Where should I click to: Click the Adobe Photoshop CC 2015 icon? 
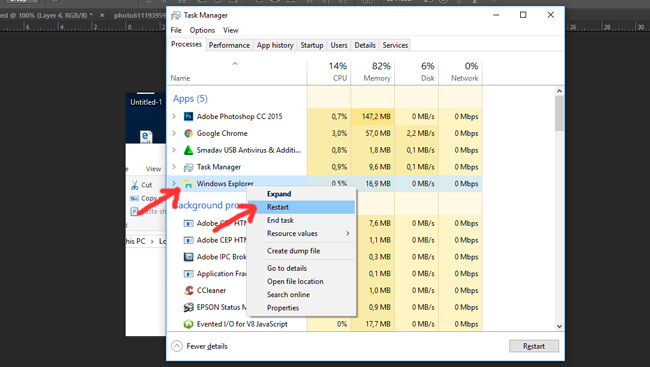(x=188, y=117)
